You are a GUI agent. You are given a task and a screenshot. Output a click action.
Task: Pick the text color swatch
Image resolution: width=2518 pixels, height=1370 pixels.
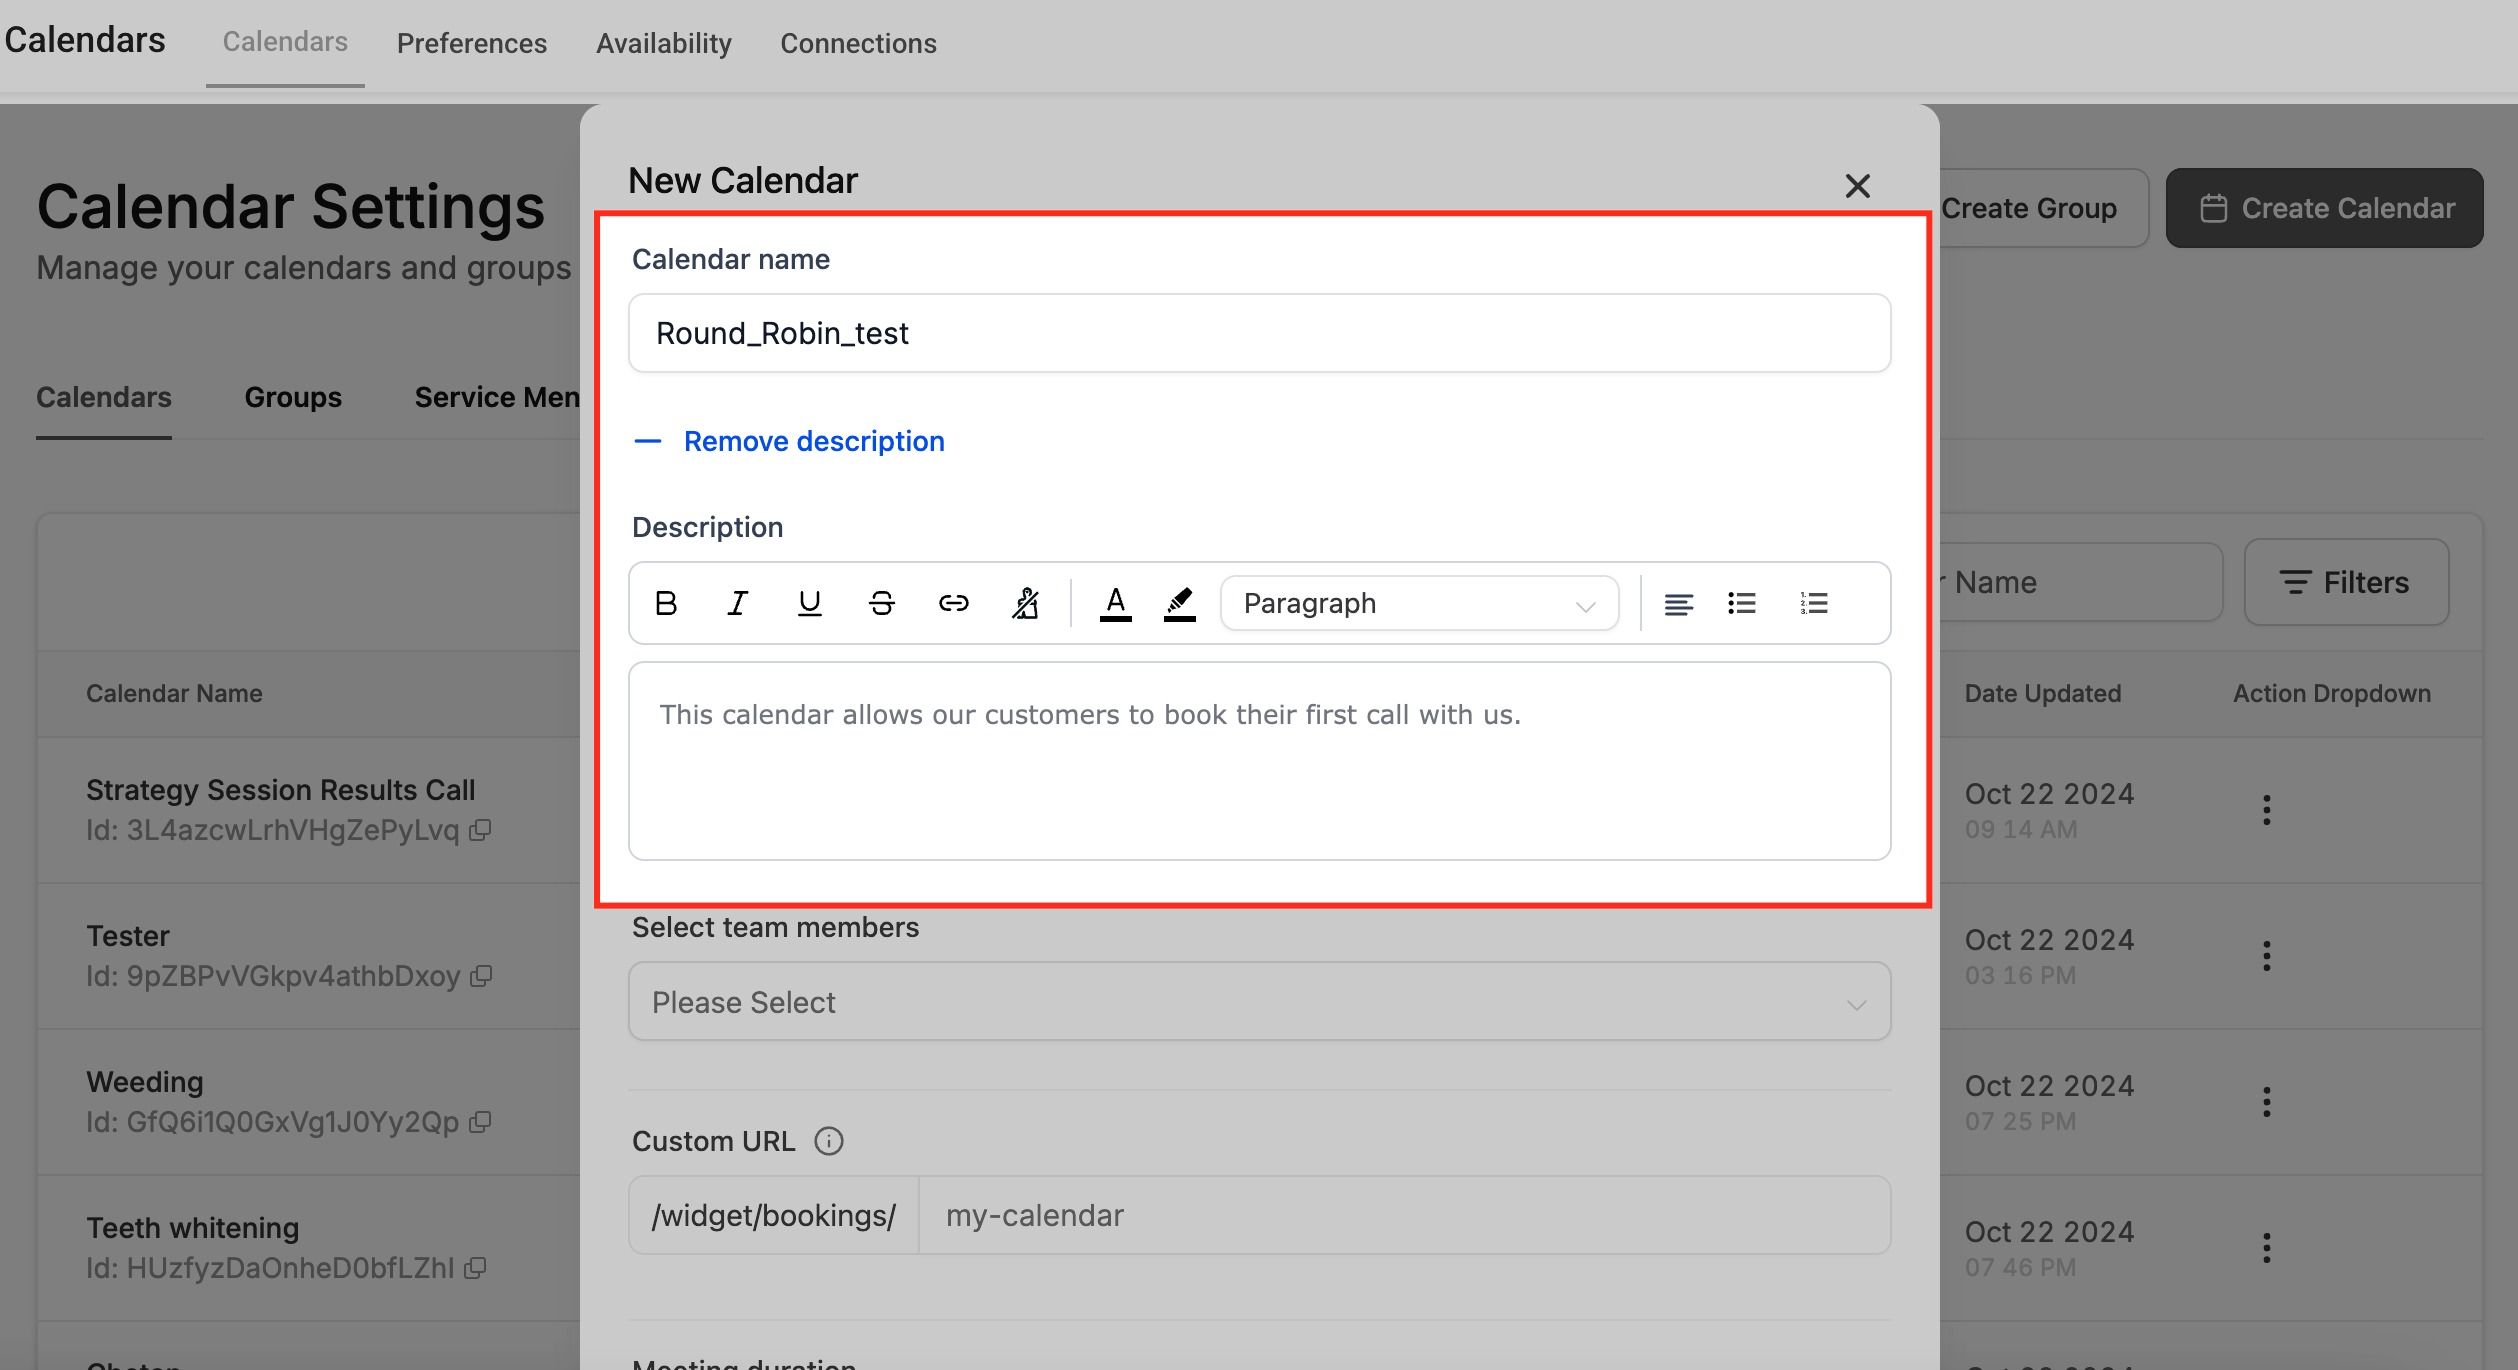(x=1115, y=603)
